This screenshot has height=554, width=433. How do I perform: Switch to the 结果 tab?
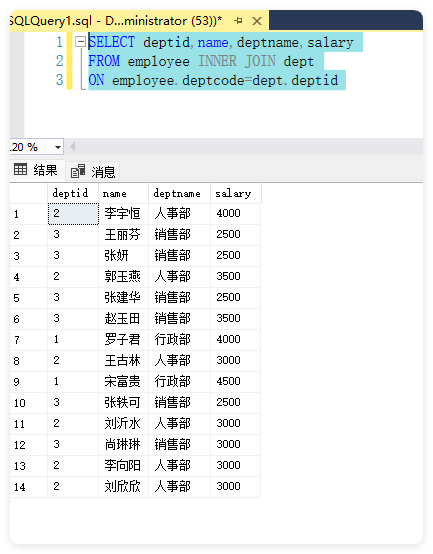click(36, 171)
